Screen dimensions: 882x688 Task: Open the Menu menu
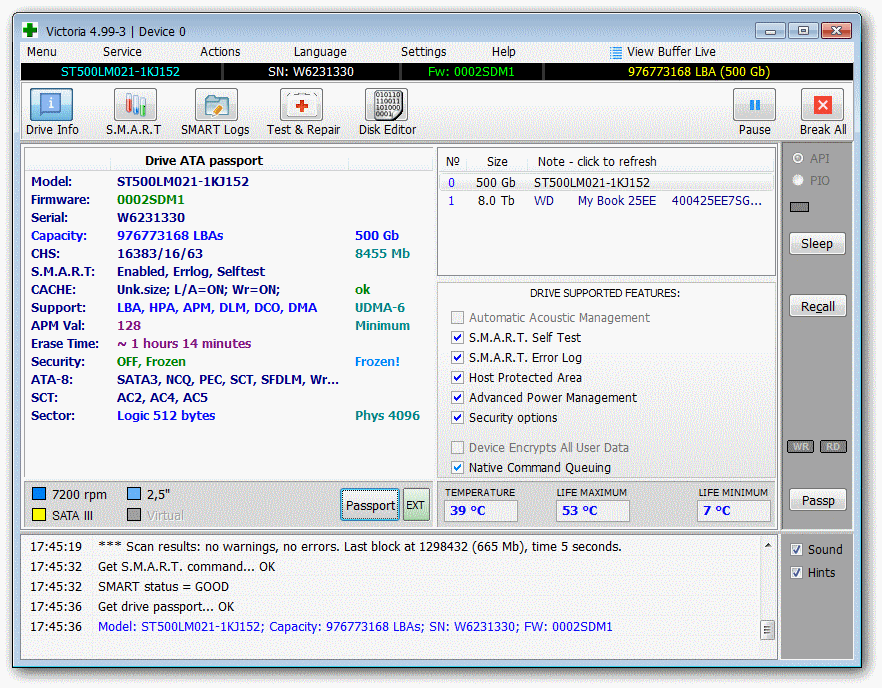pyautogui.click(x=42, y=52)
